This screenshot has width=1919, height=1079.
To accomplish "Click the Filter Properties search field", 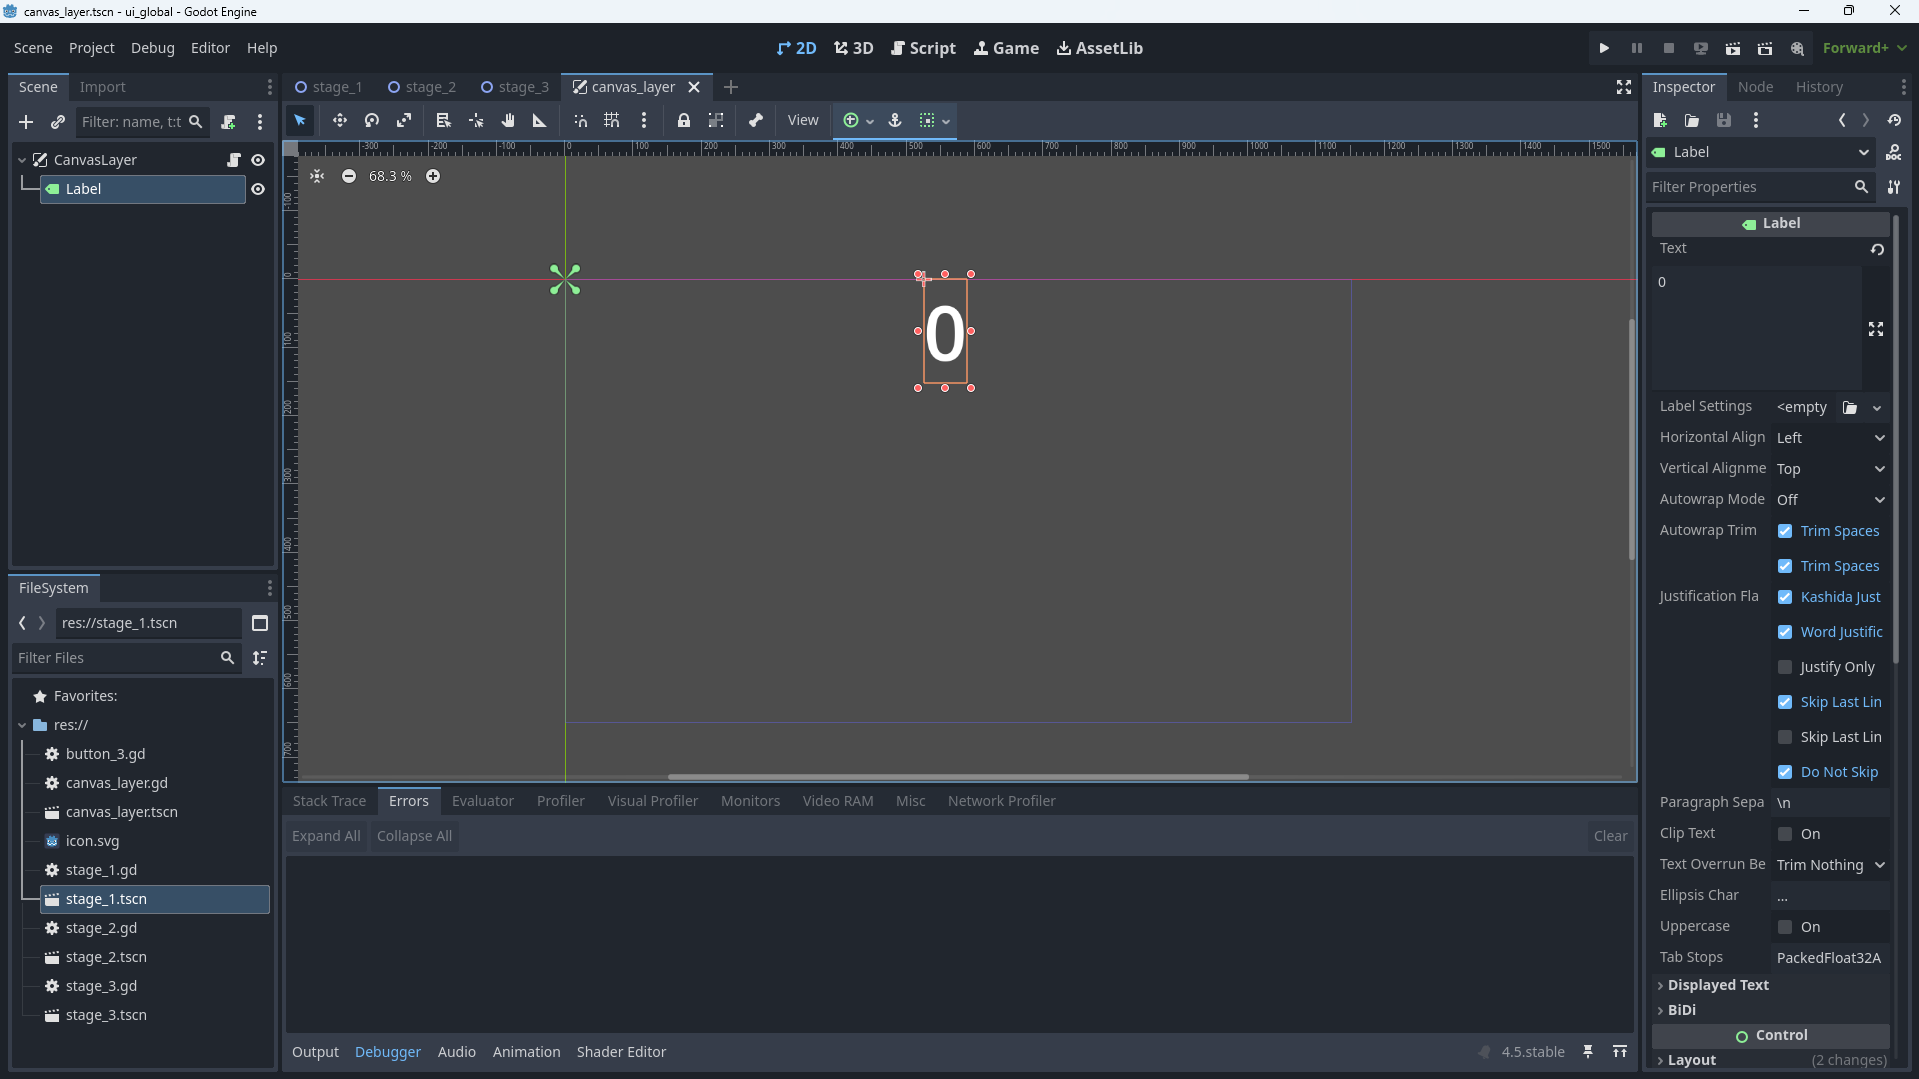I will coord(1750,187).
